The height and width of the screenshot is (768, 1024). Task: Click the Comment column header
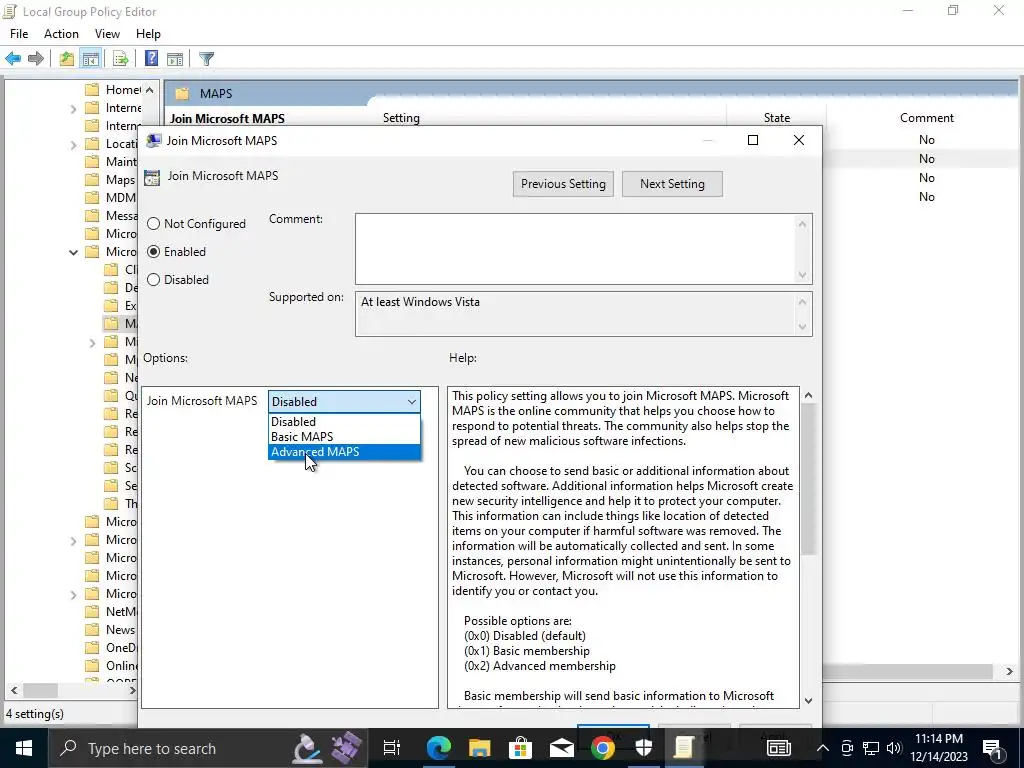(x=926, y=118)
